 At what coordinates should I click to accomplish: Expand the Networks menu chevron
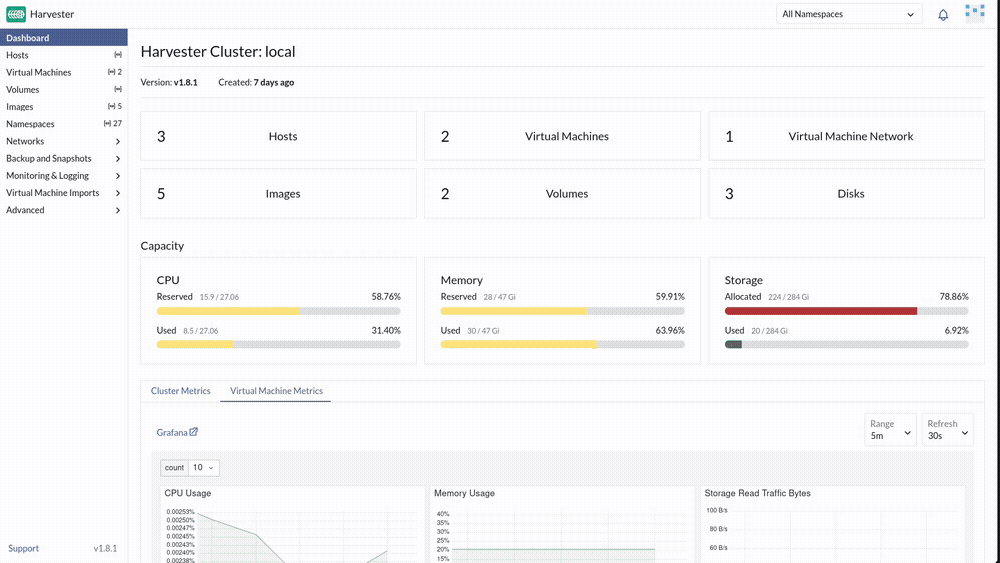(118, 142)
